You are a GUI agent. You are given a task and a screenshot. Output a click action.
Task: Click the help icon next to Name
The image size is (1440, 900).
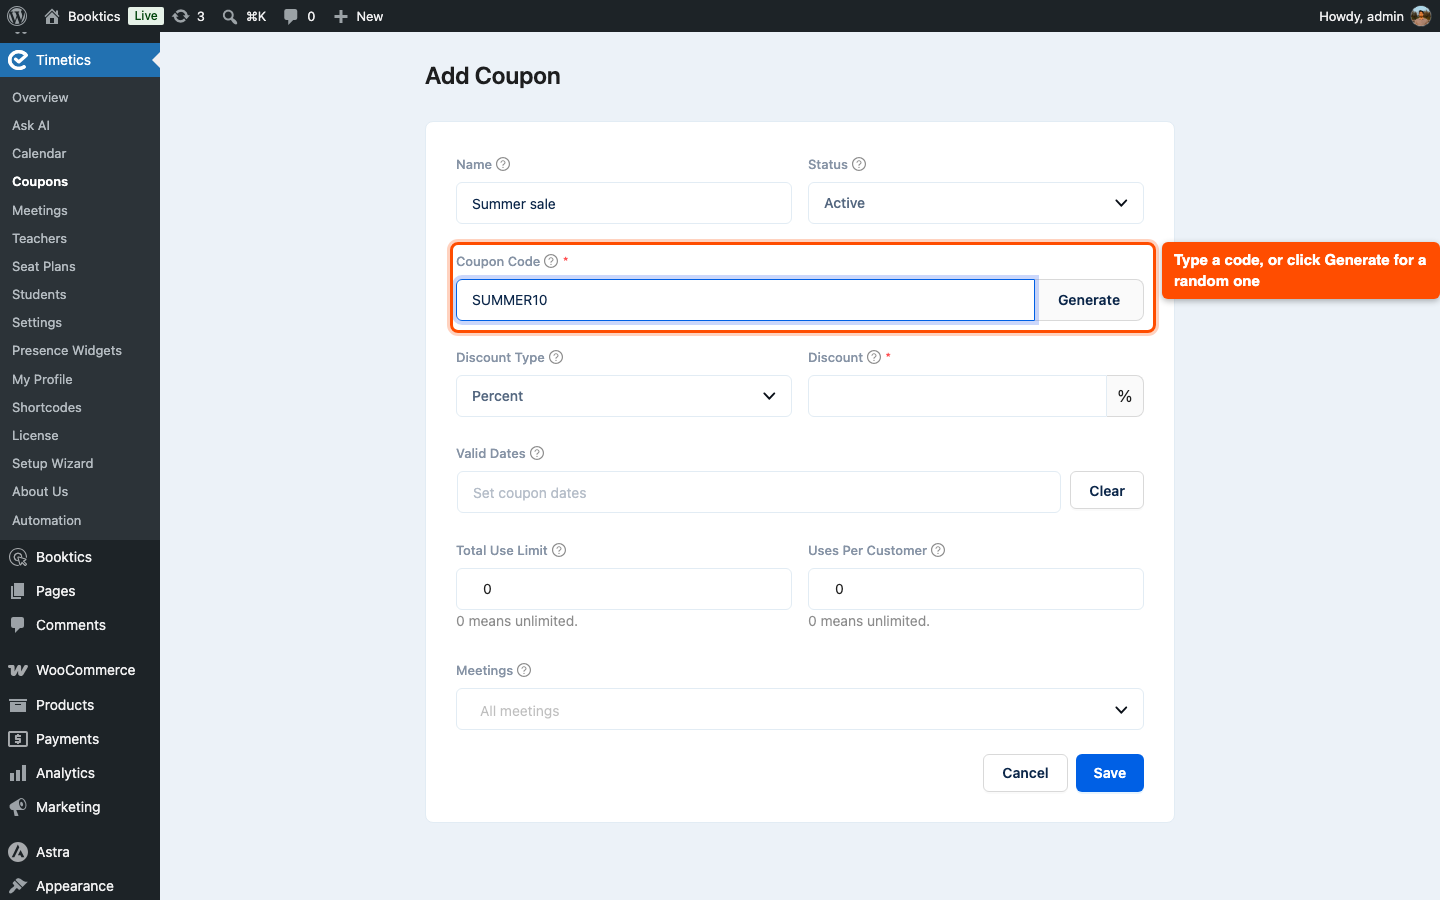[503, 164]
